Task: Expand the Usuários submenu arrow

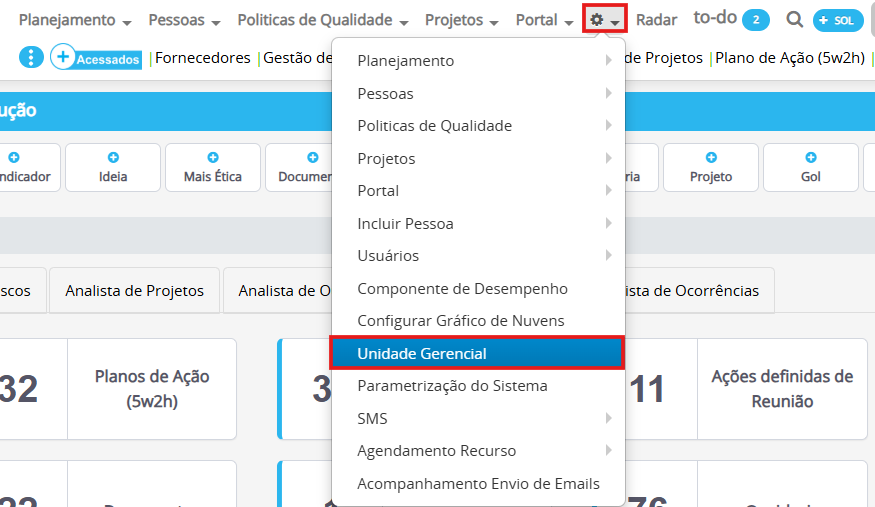Action: tap(608, 255)
